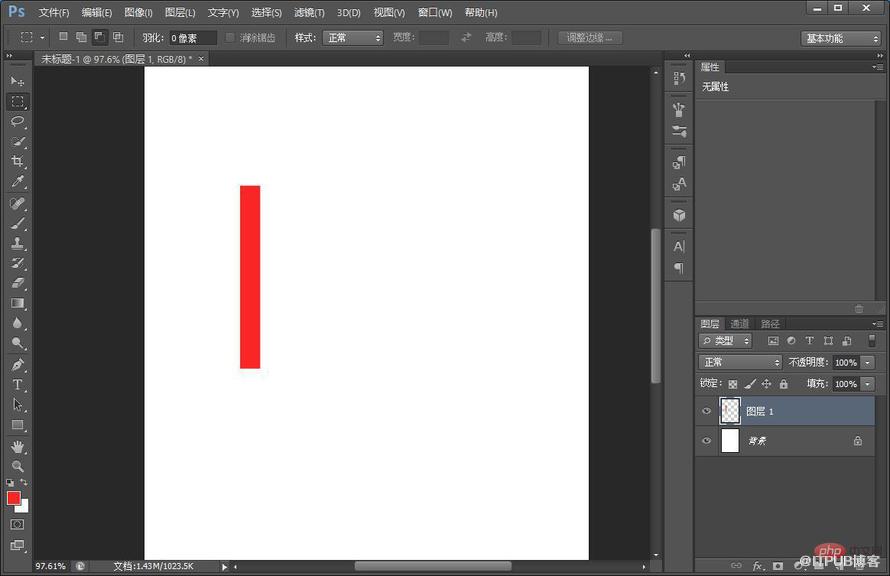This screenshot has width=890, height=576.
Task: Switch to the 路径 tab
Action: [x=770, y=324]
